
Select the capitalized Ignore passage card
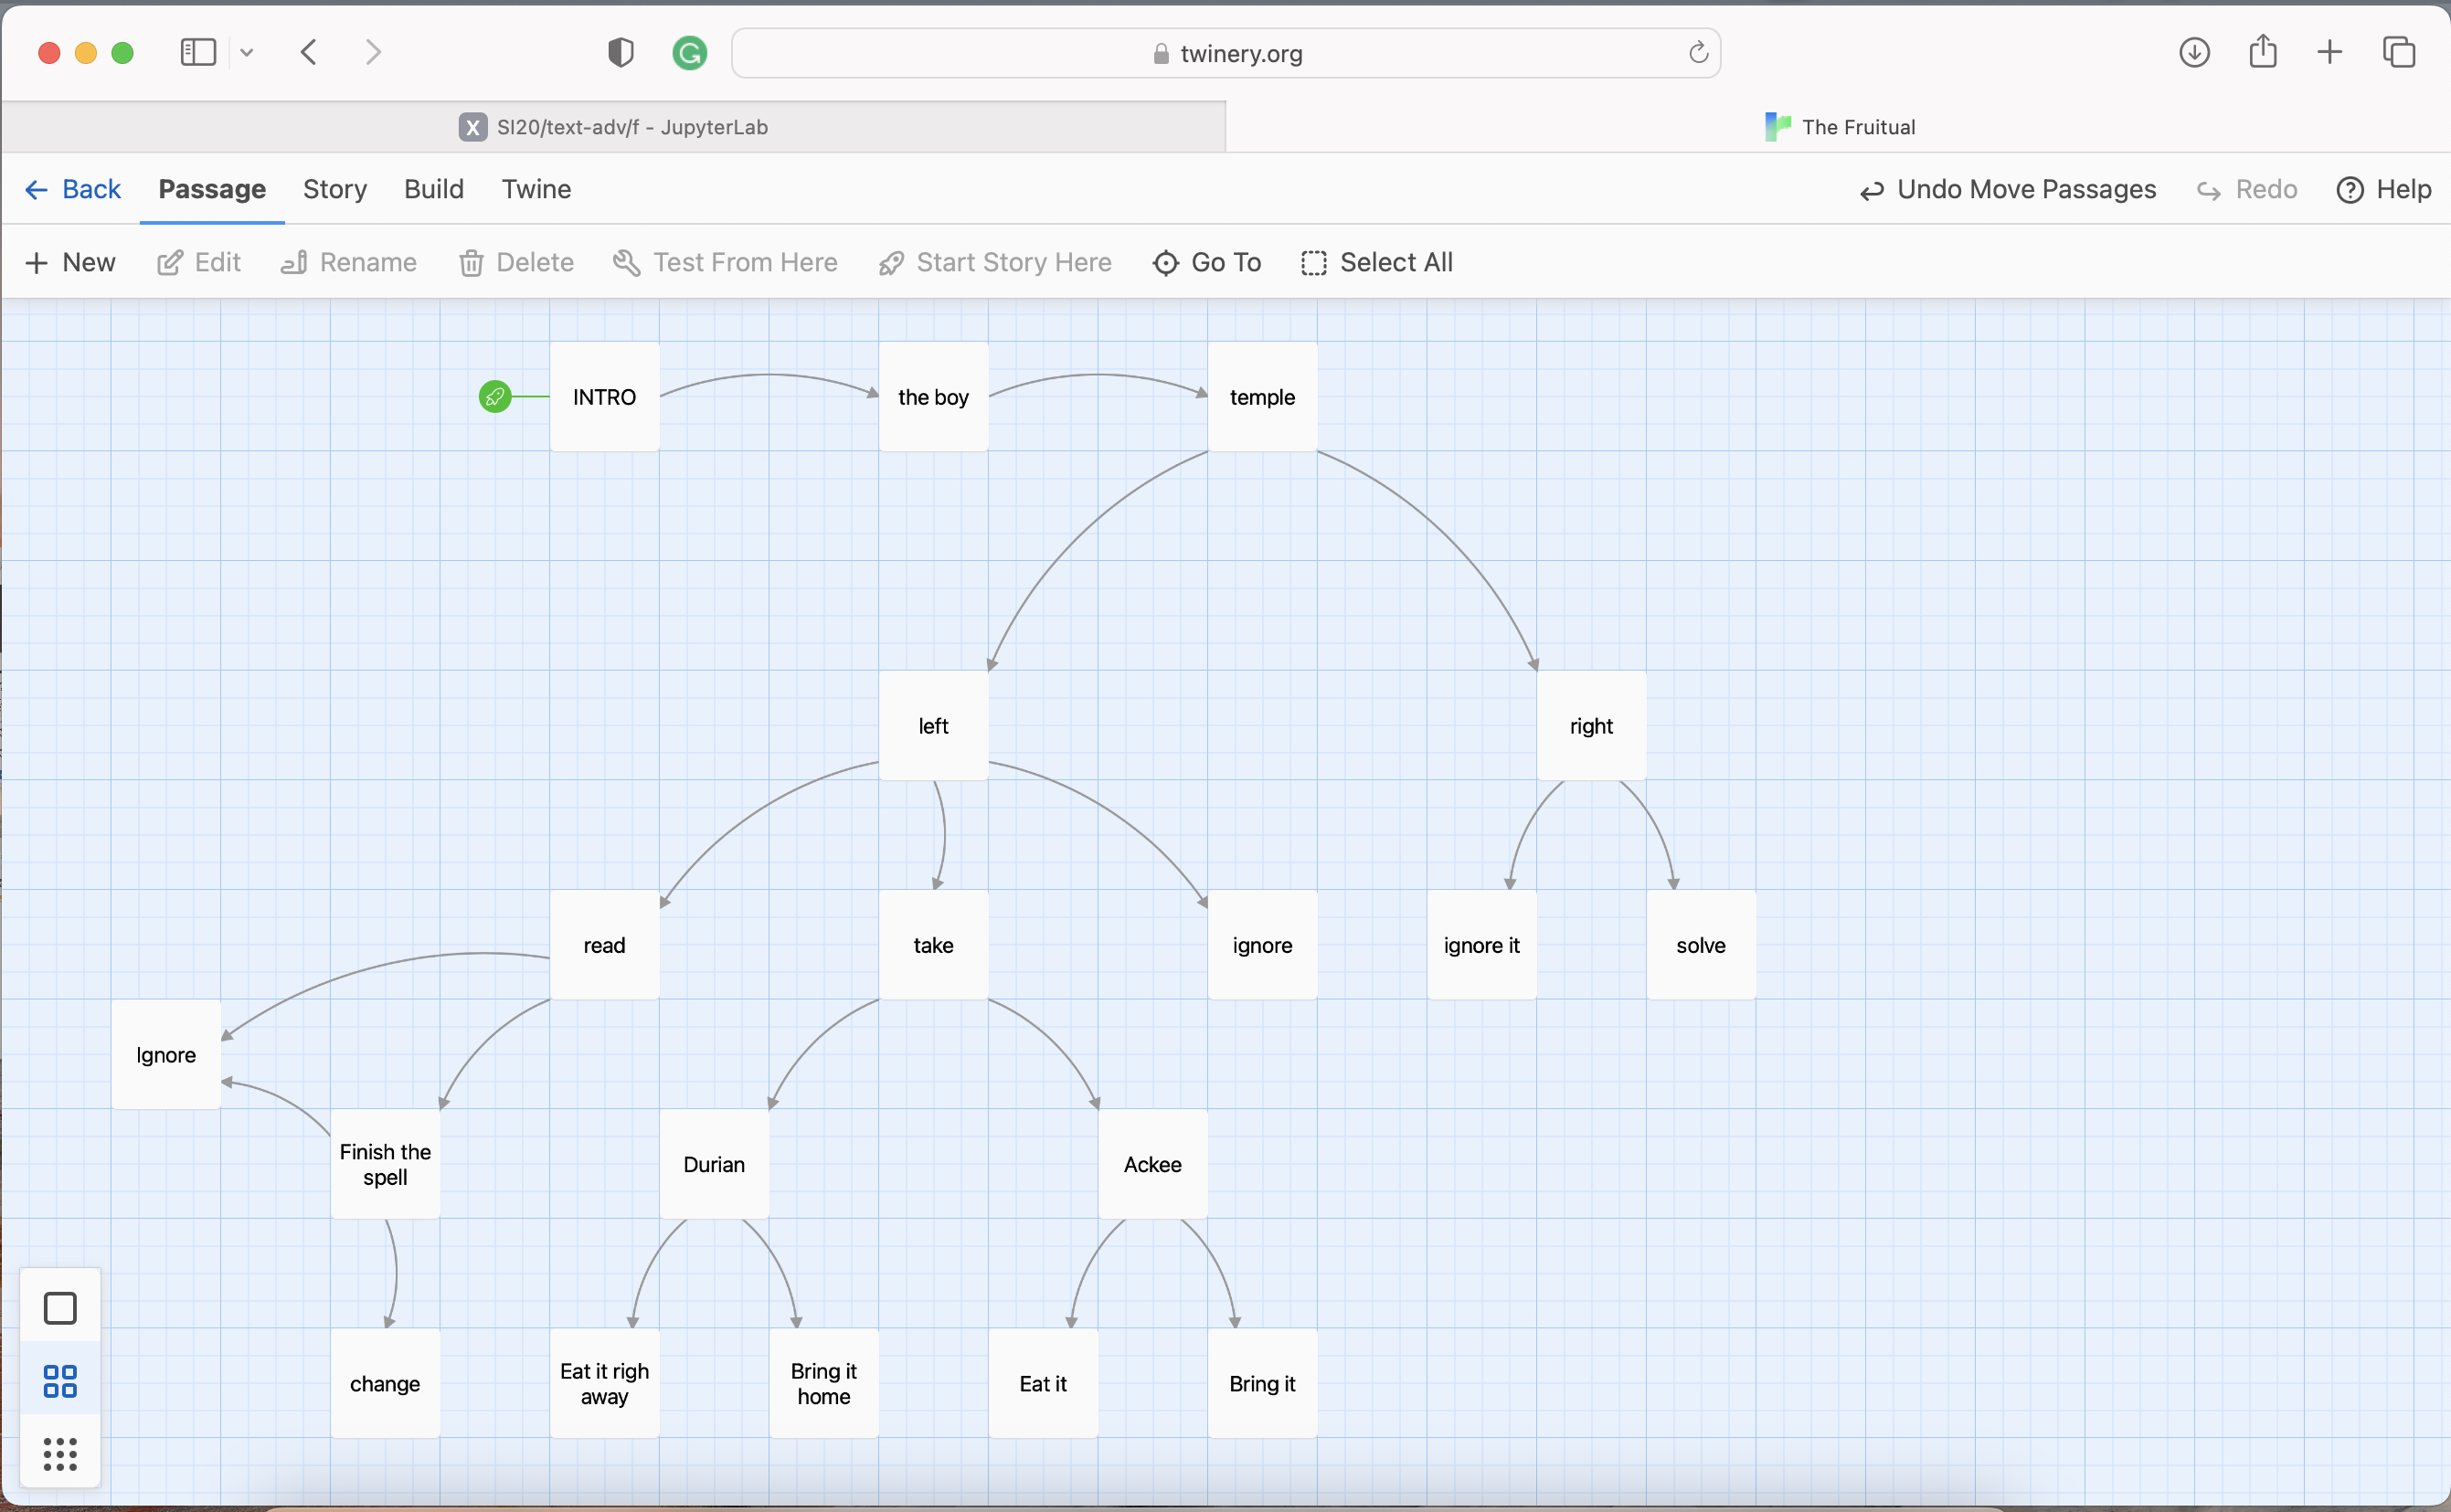[166, 1055]
